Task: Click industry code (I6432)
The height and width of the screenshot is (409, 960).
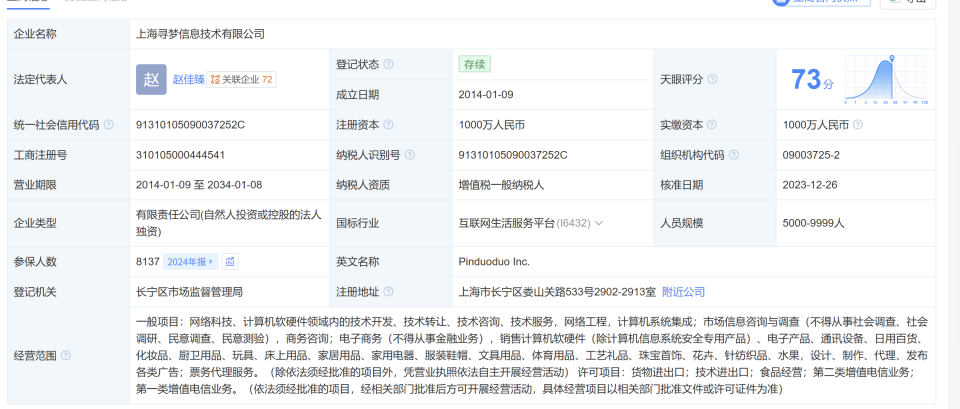Action: point(574,223)
